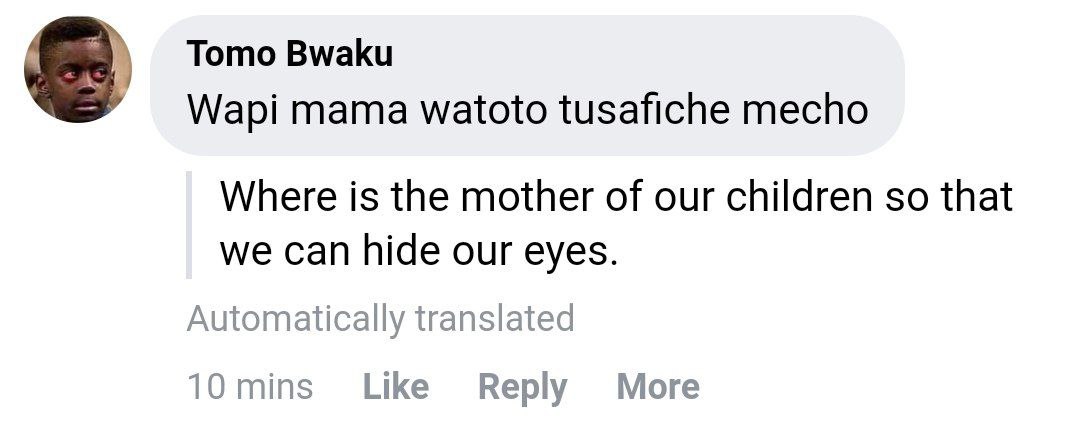Click the Automatically translated label
The image size is (1080, 445).
380,319
